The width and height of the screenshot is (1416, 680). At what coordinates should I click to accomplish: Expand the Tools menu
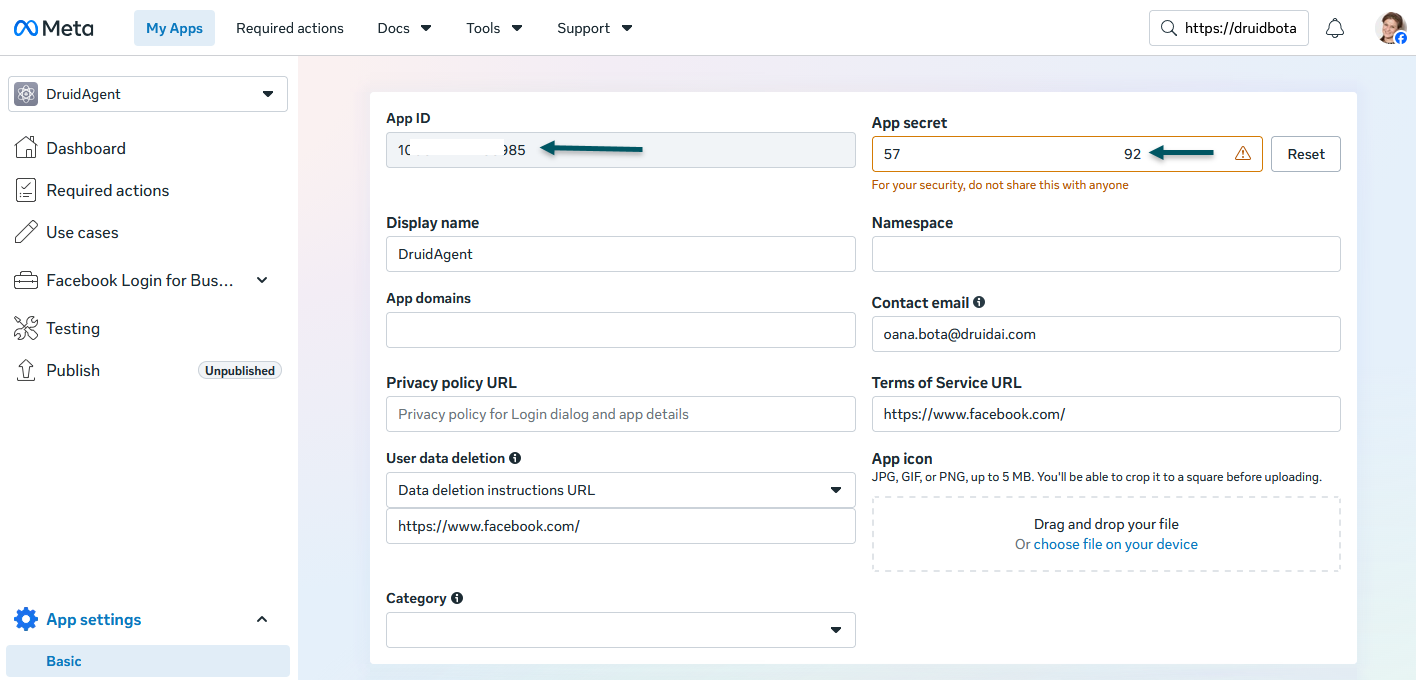494,28
